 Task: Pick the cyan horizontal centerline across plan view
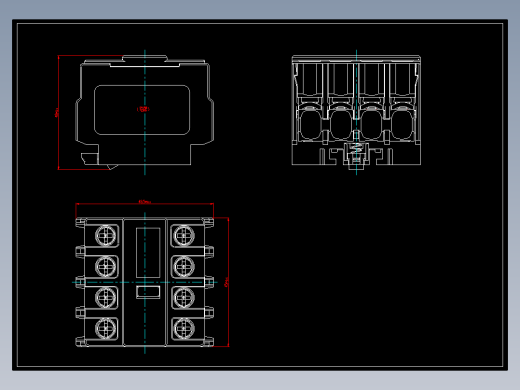pos(145,282)
